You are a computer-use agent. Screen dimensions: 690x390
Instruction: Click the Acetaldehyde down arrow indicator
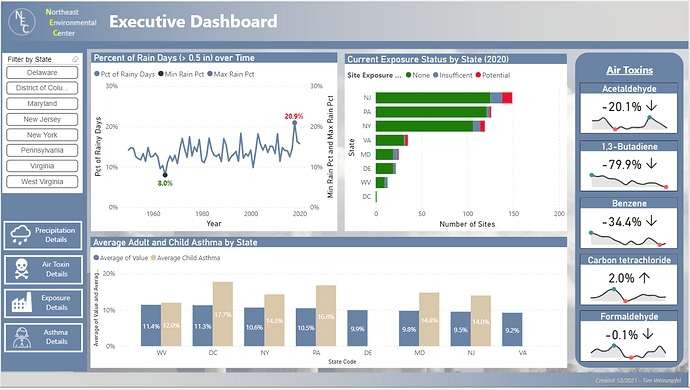(x=651, y=106)
